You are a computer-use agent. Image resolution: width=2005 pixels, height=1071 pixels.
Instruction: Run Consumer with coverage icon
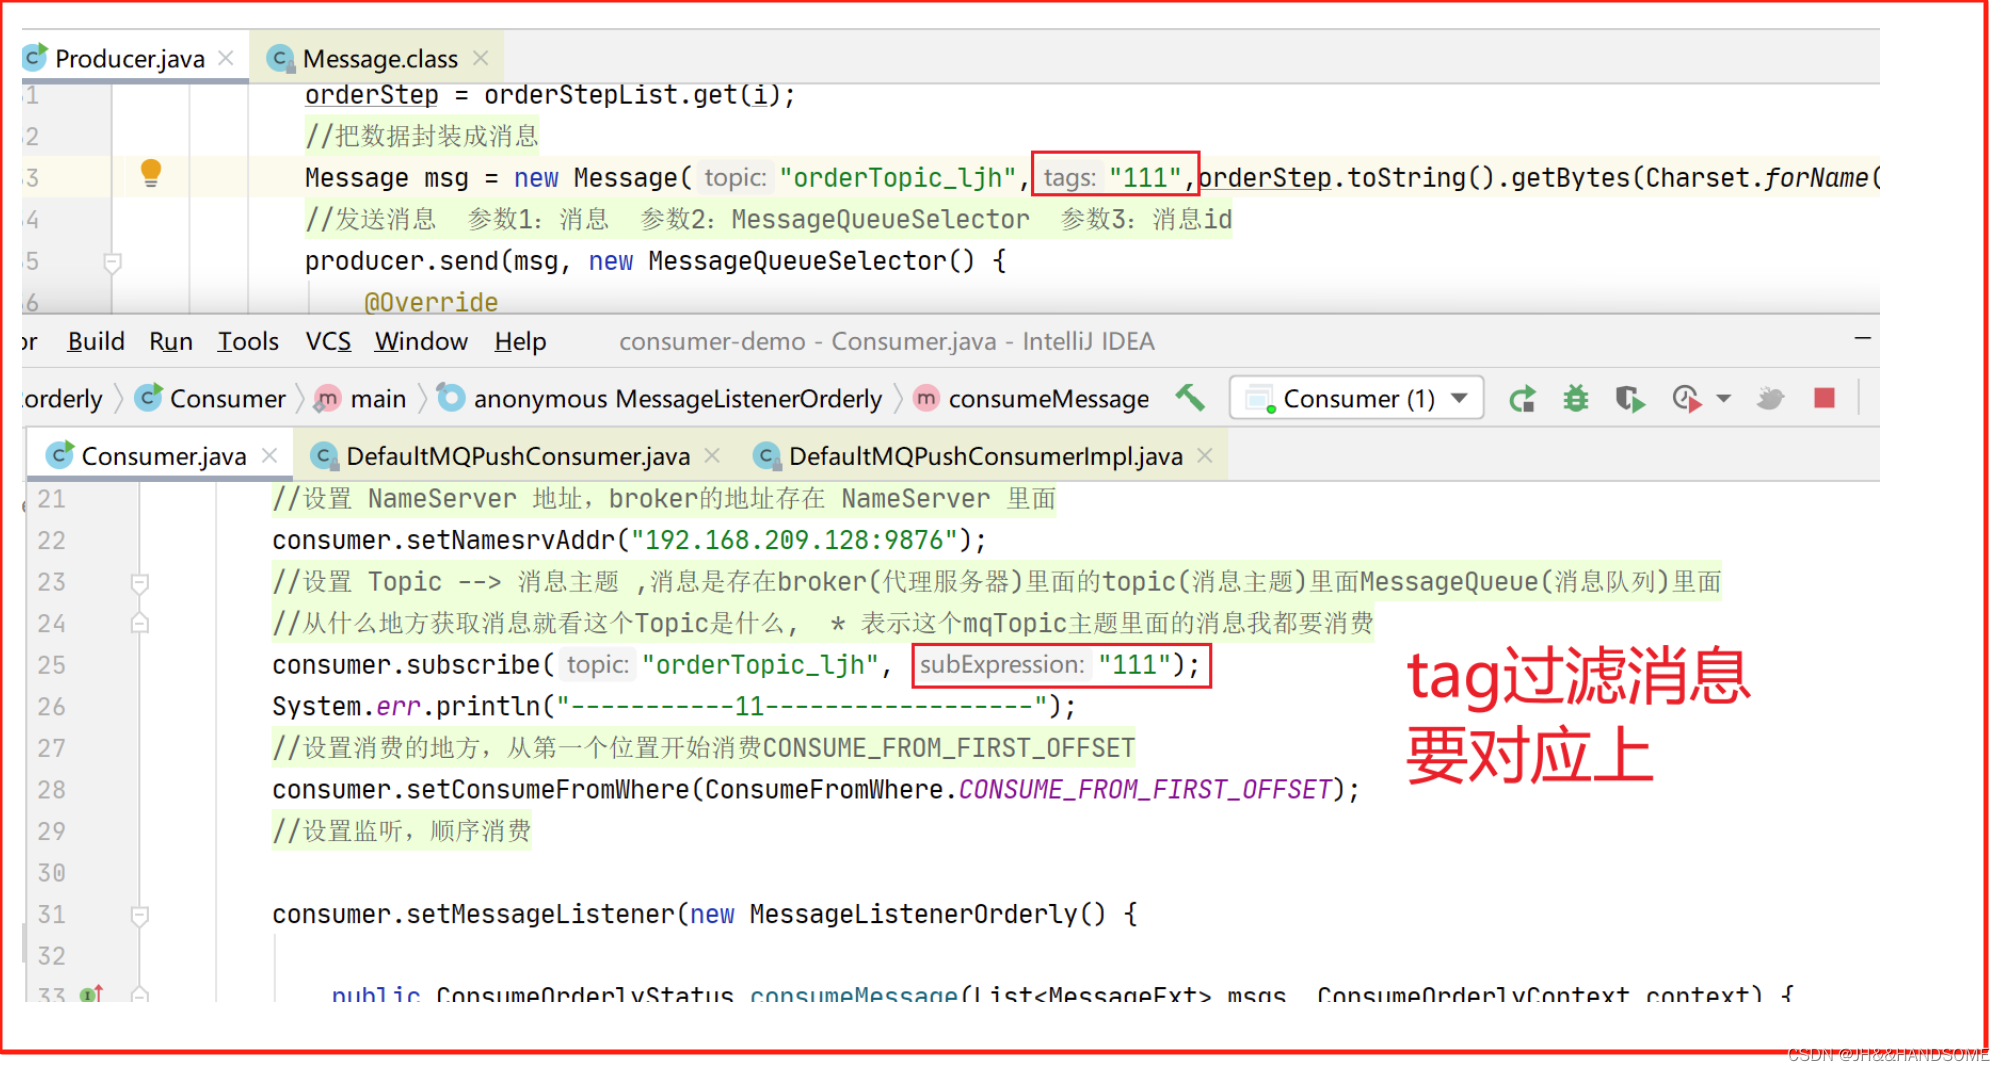(1630, 399)
